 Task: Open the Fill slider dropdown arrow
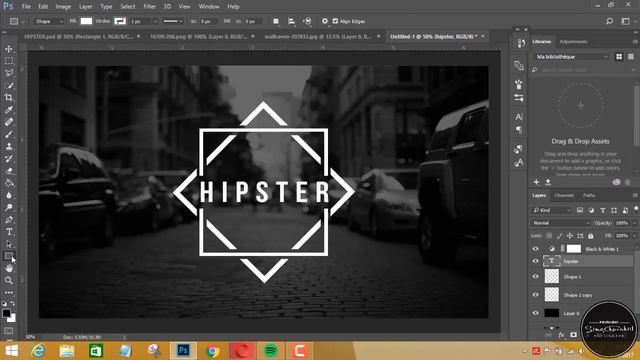[x=634, y=236]
